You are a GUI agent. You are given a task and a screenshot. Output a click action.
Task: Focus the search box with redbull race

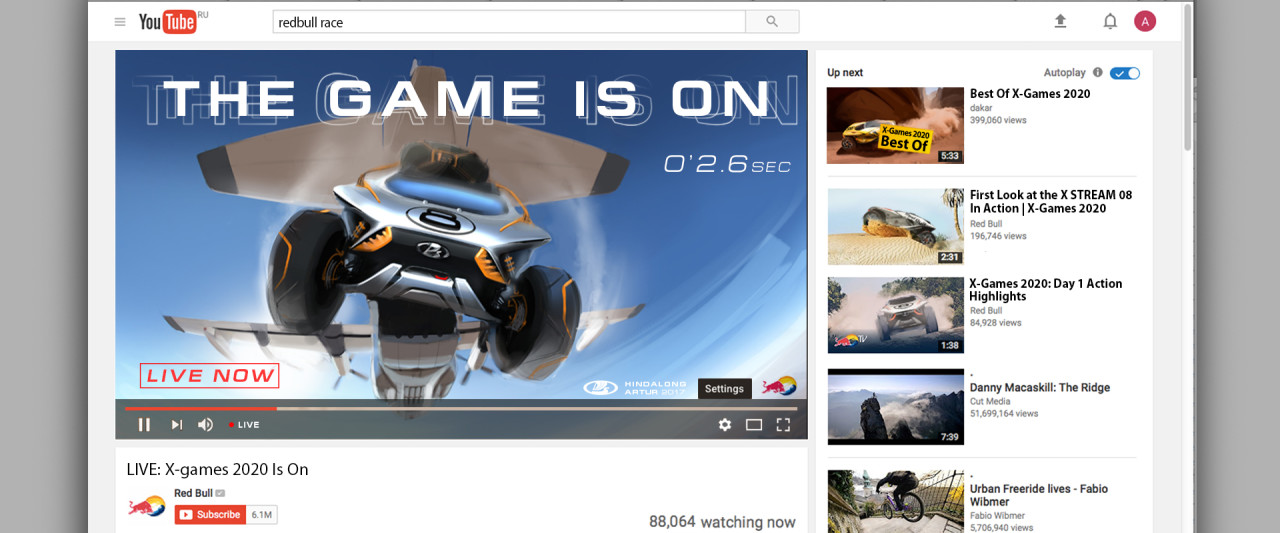click(x=509, y=22)
